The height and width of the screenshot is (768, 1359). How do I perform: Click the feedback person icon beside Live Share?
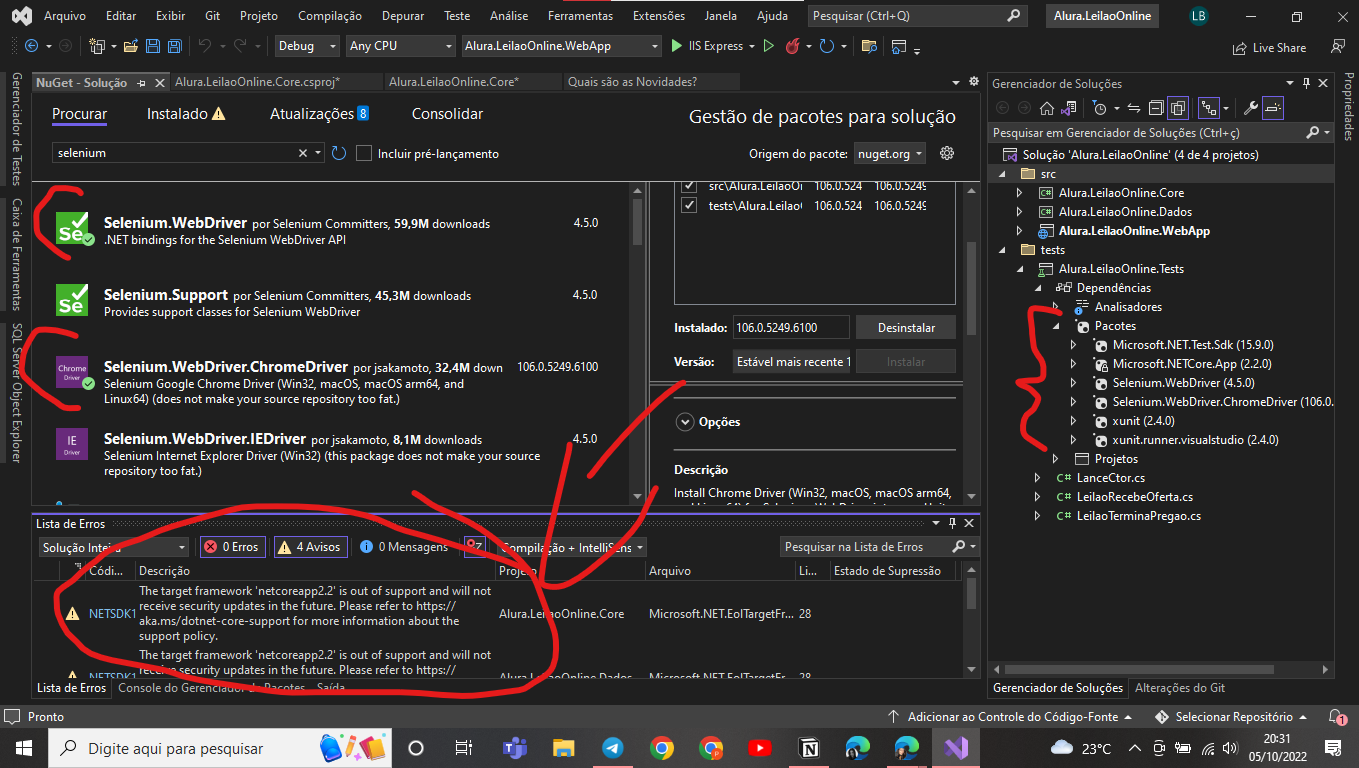tap(1337, 46)
